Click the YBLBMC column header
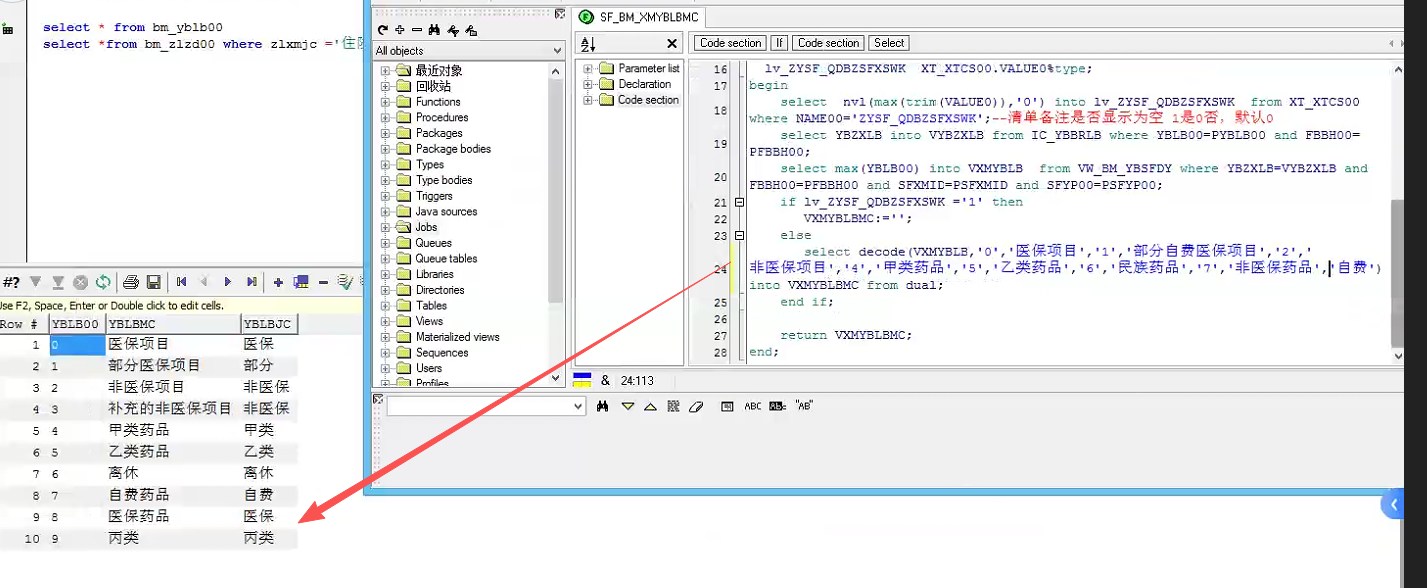1427x588 pixels. coord(172,324)
